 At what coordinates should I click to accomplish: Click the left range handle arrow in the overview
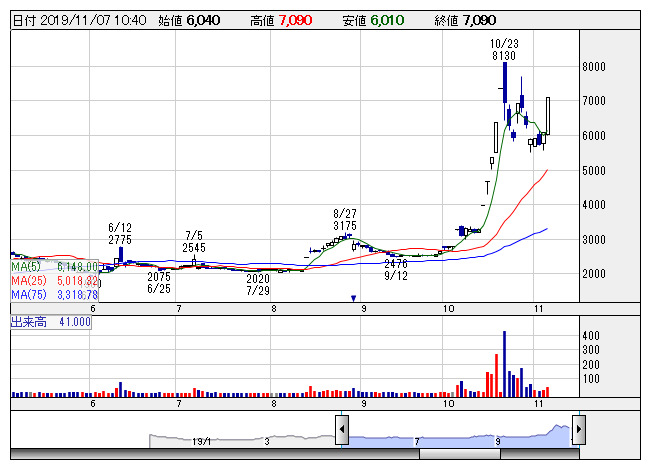coord(341,431)
